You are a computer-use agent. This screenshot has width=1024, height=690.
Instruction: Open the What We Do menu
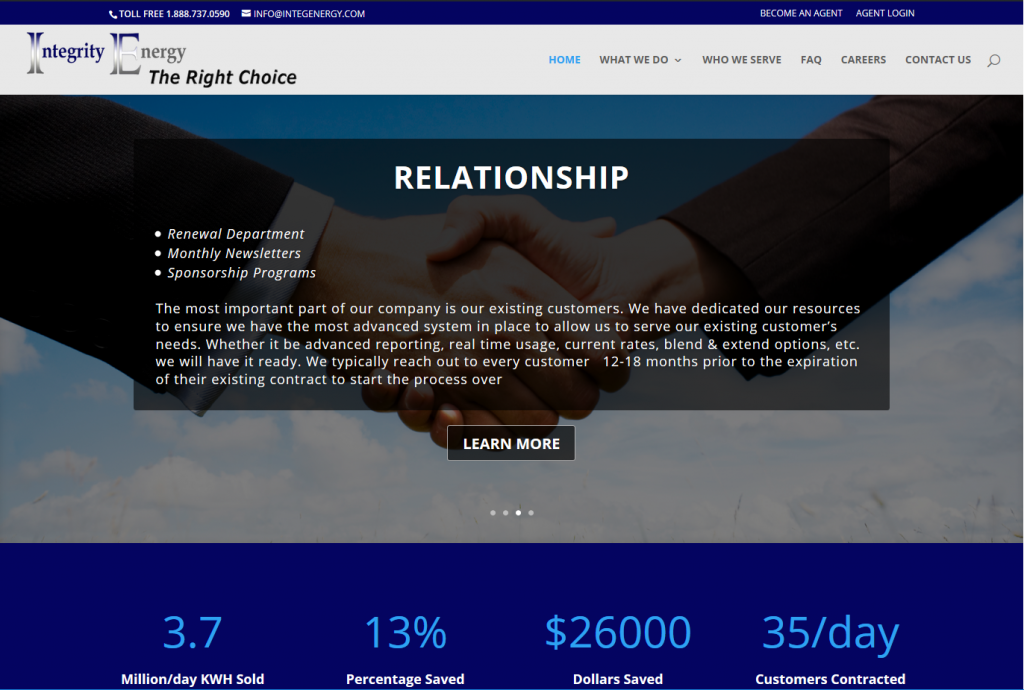click(x=633, y=59)
